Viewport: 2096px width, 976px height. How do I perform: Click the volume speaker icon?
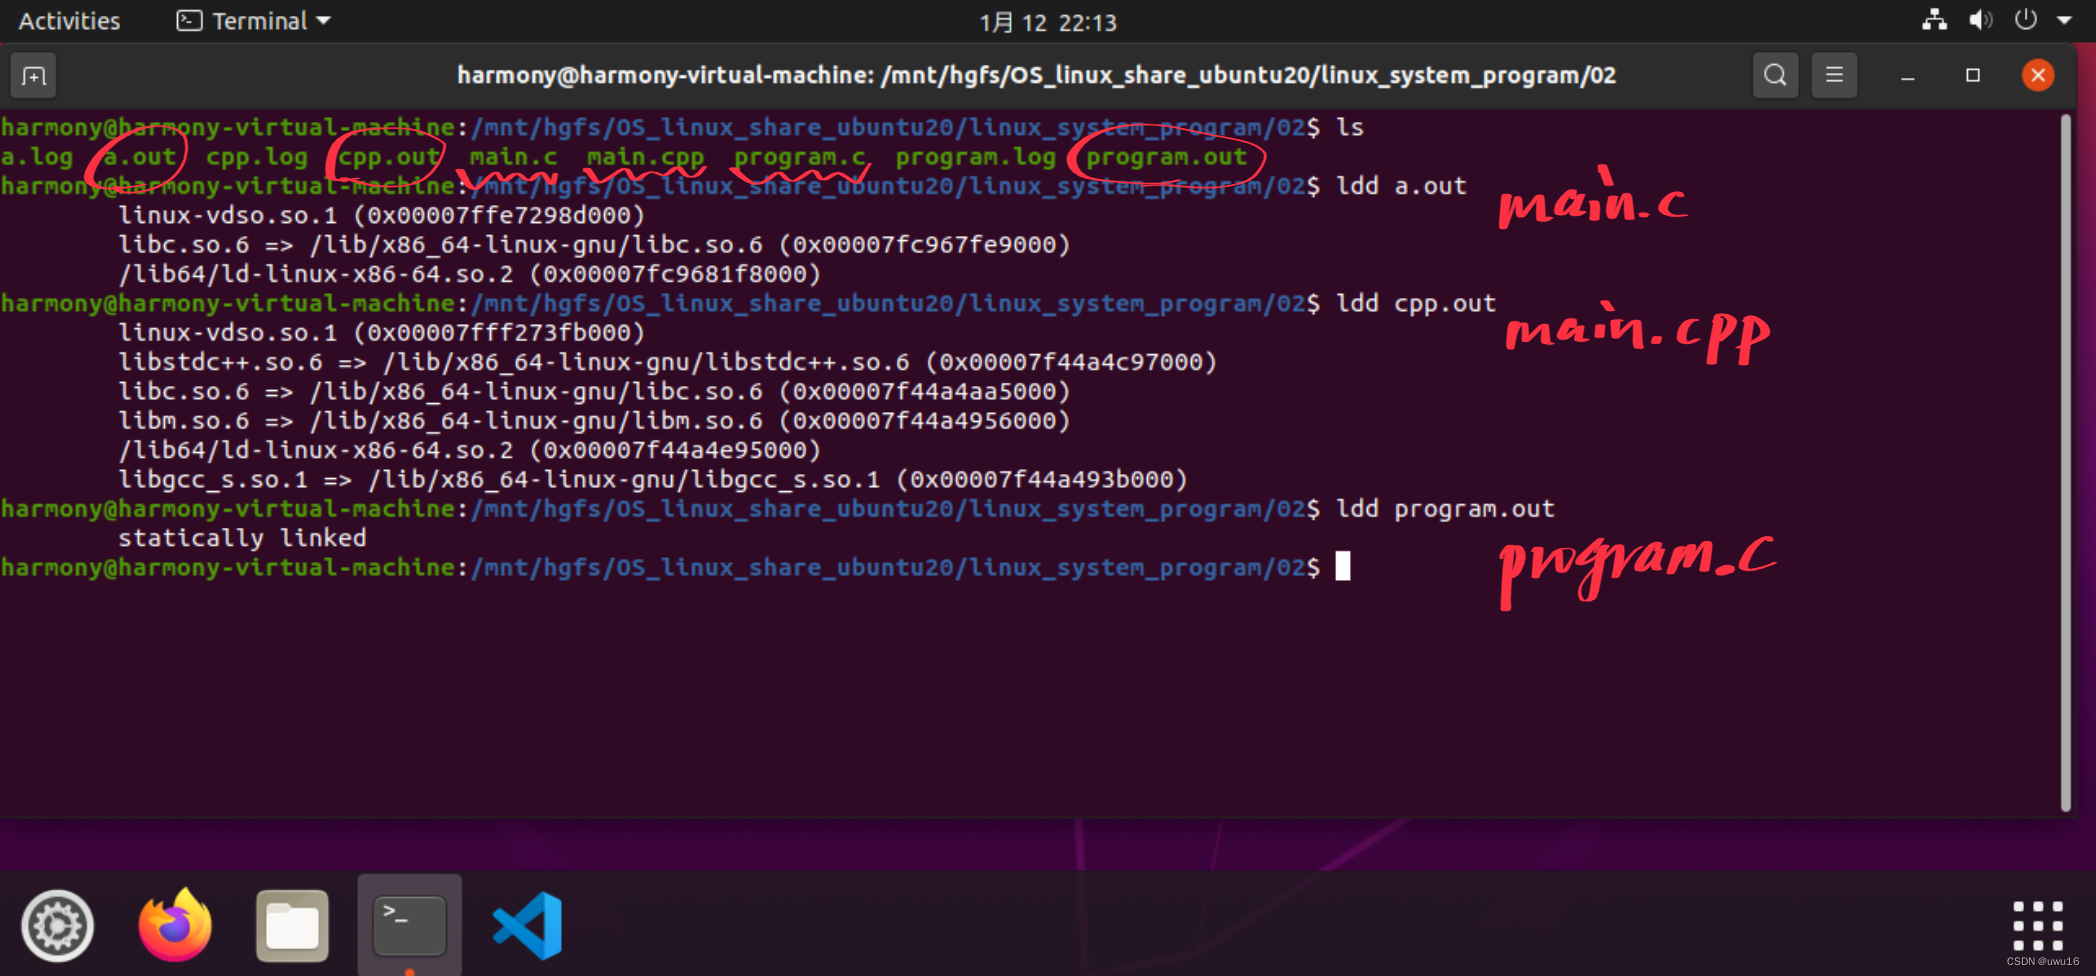click(x=1980, y=20)
